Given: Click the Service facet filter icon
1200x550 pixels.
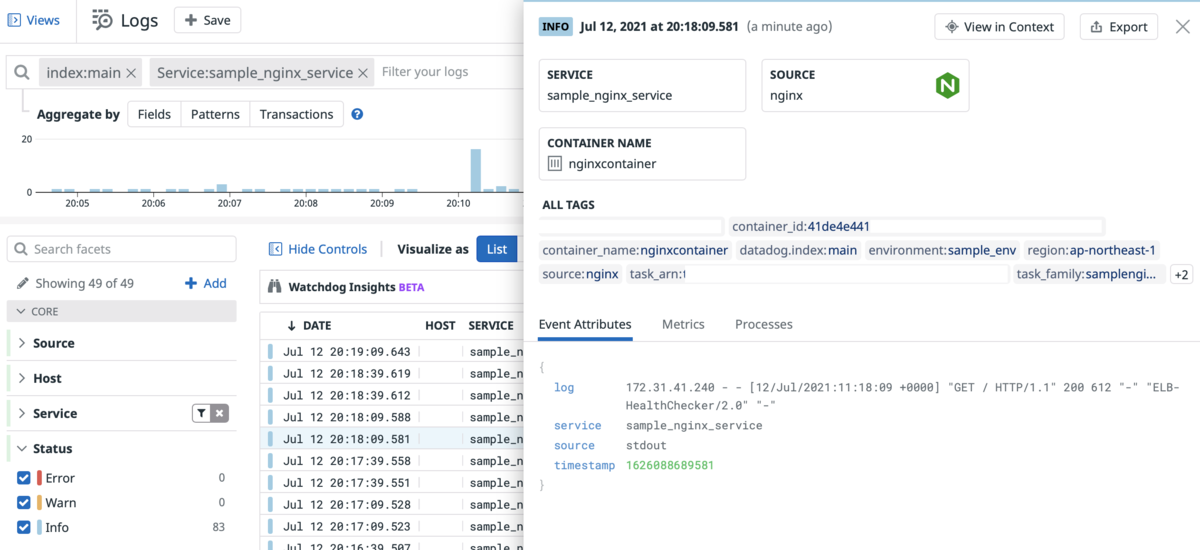Looking at the screenshot, I should tap(201, 413).
